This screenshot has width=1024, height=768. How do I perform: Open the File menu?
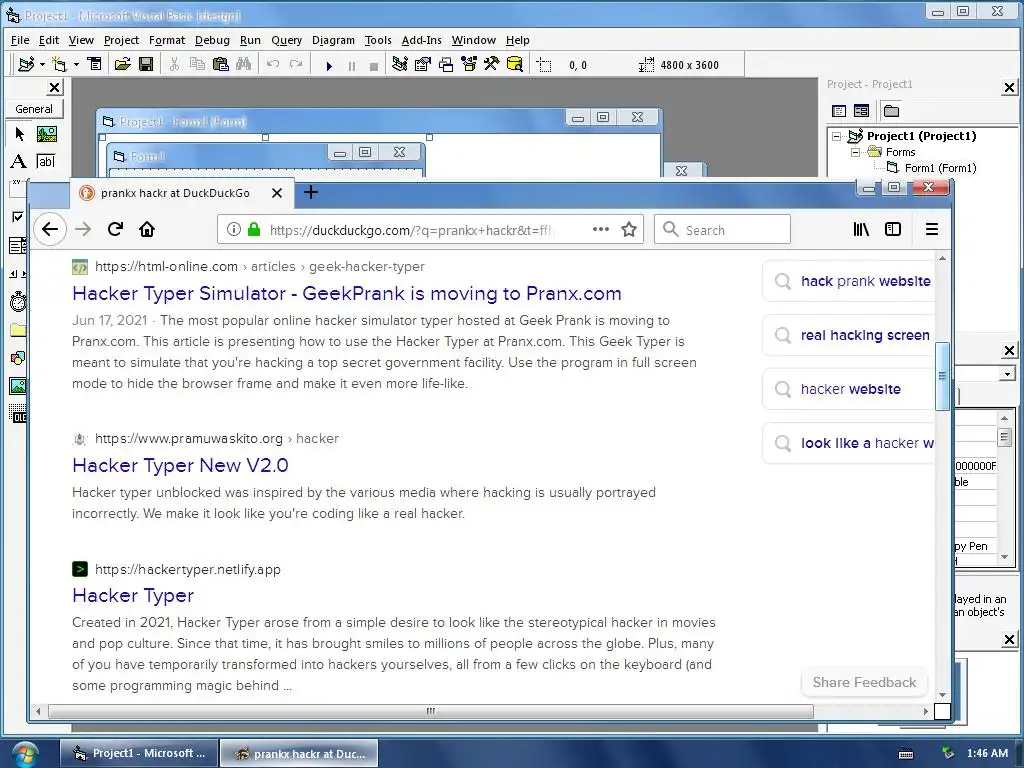point(20,40)
